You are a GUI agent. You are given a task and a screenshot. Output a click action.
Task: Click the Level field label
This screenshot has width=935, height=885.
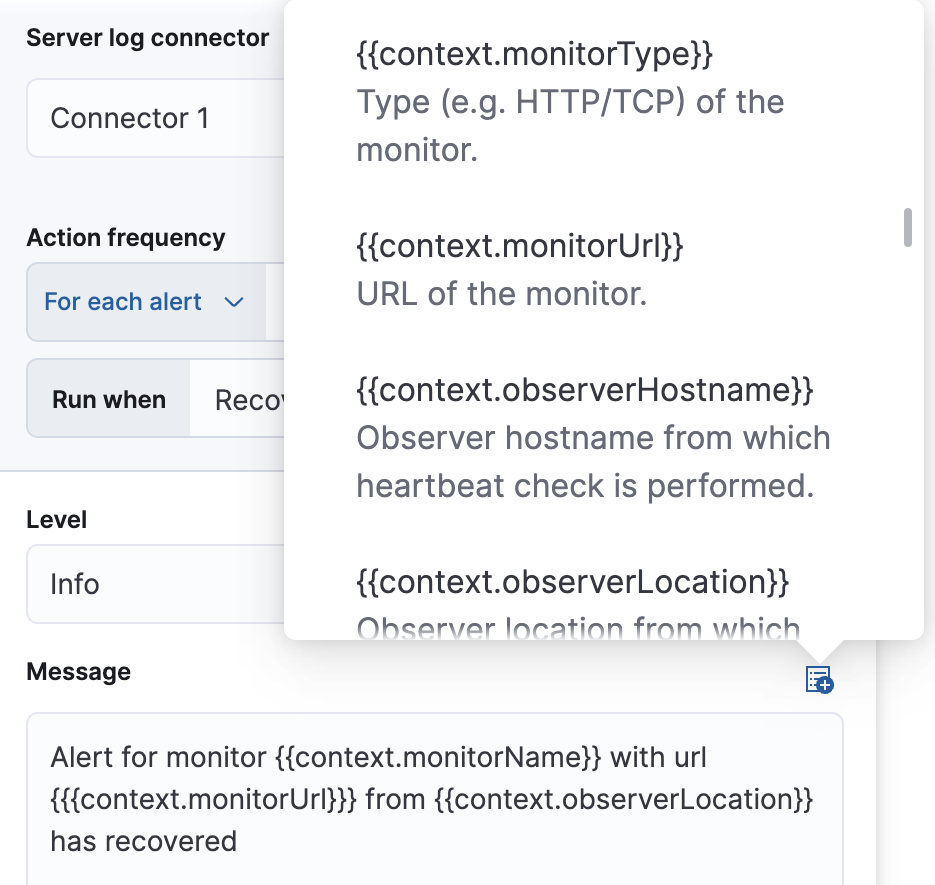click(56, 519)
